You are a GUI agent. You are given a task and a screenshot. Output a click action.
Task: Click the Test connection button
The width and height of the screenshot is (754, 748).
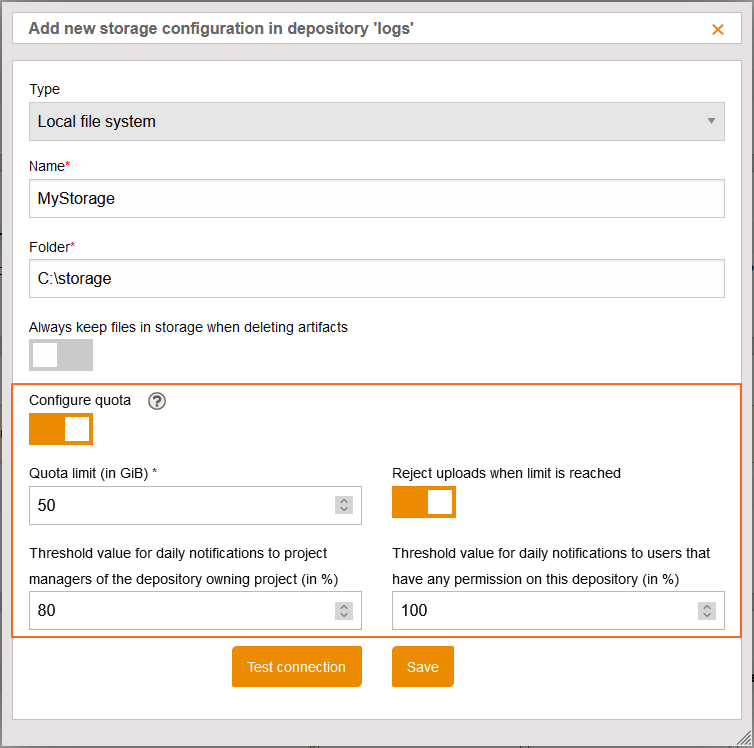tap(297, 667)
